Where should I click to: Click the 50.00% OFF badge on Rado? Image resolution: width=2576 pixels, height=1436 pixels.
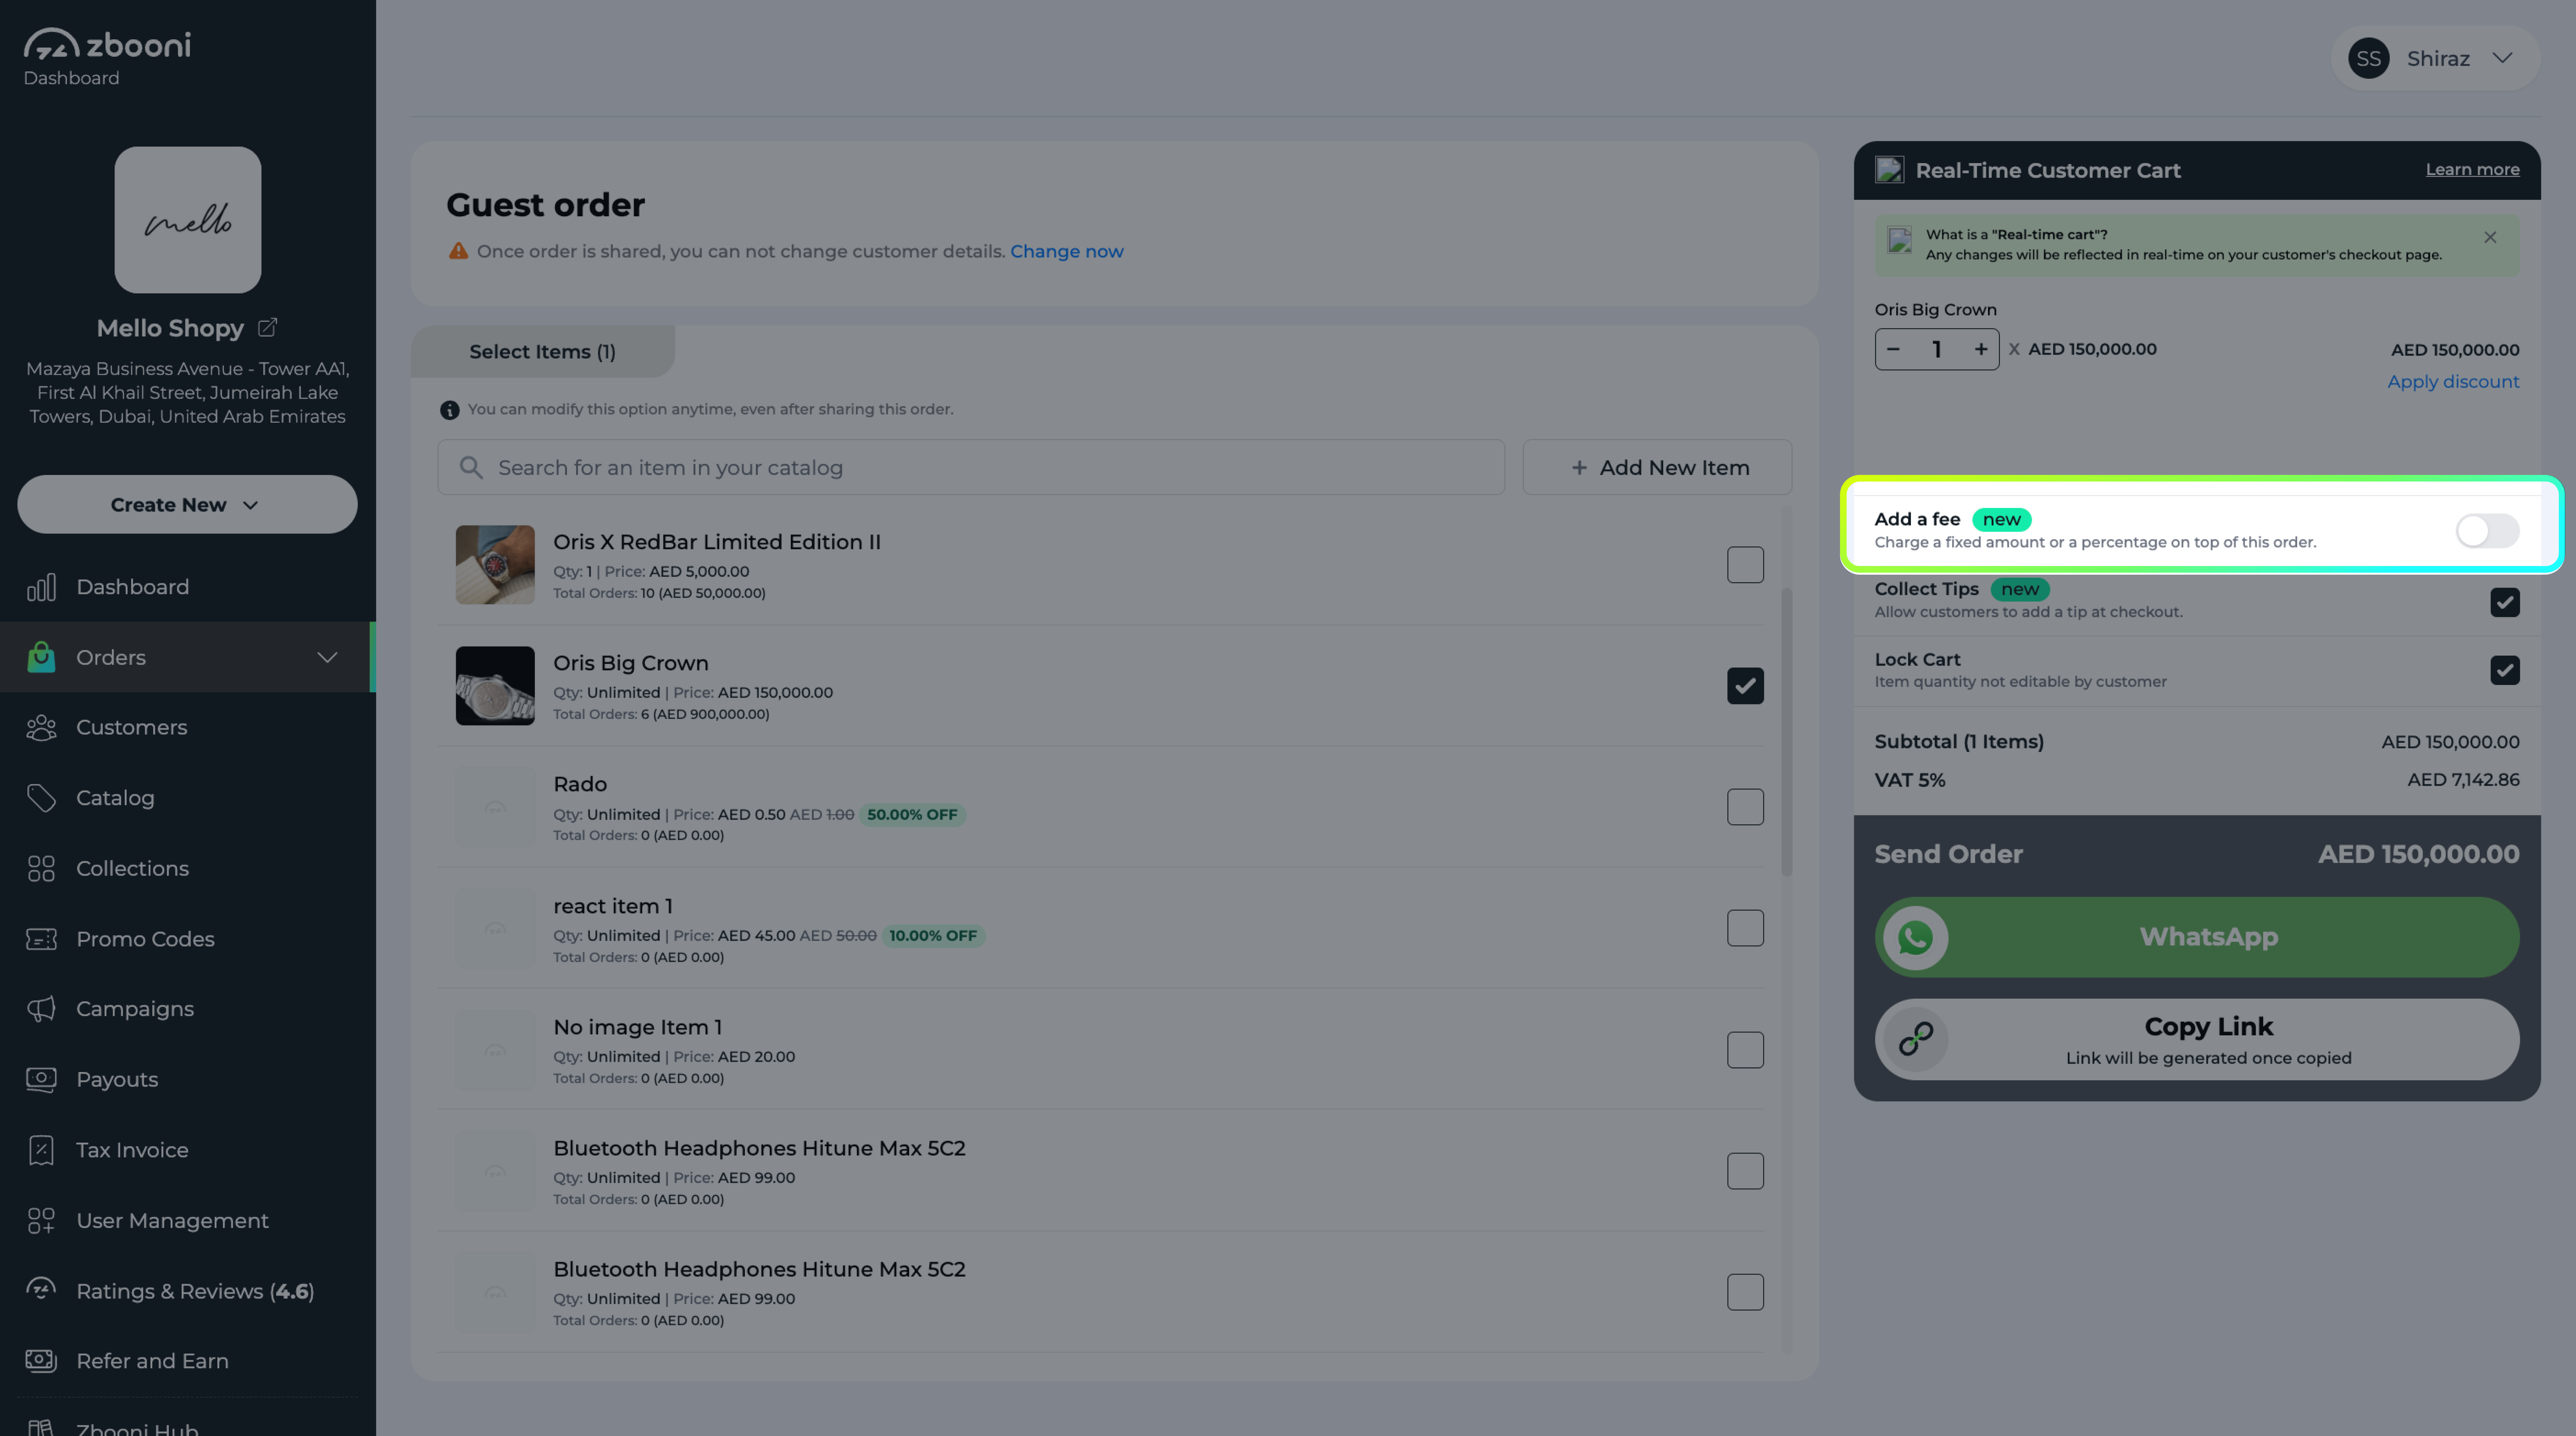click(x=912, y=815)
